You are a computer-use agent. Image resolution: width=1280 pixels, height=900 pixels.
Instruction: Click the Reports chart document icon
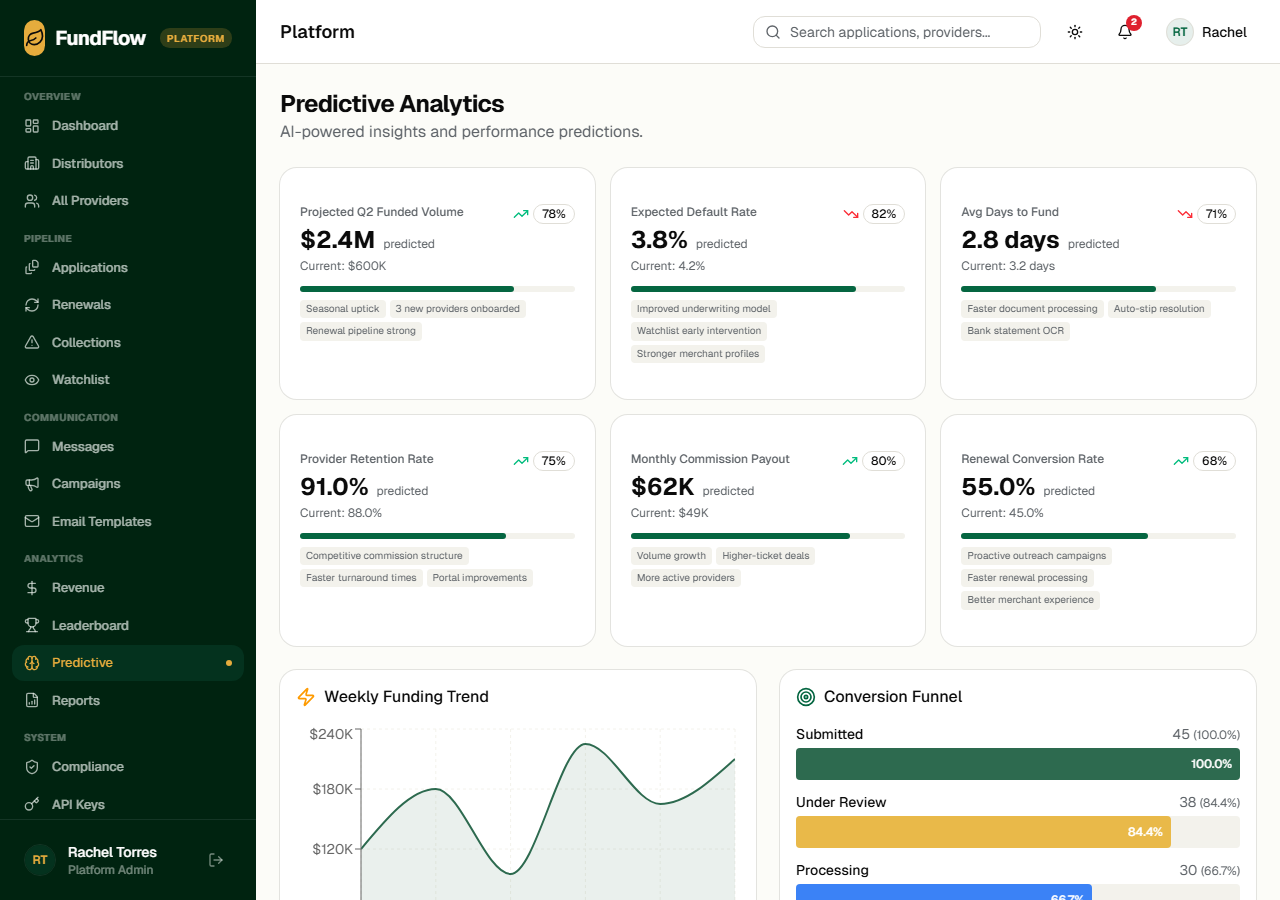32,700
